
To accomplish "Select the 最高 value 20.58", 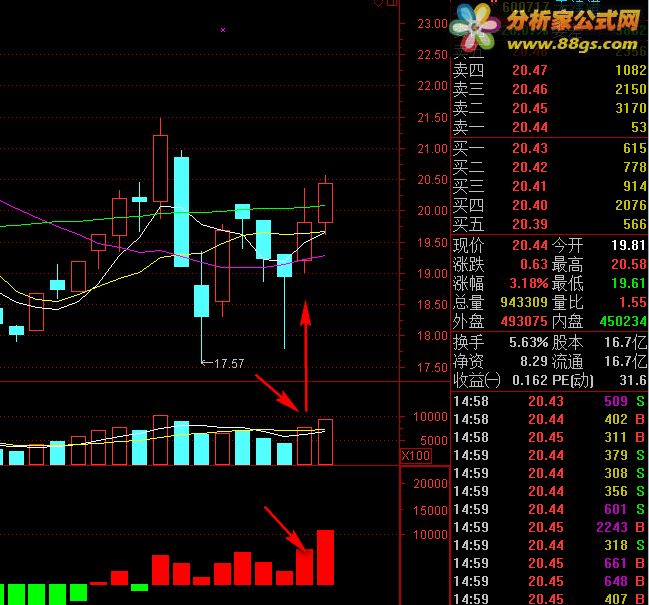I will 628,264.
